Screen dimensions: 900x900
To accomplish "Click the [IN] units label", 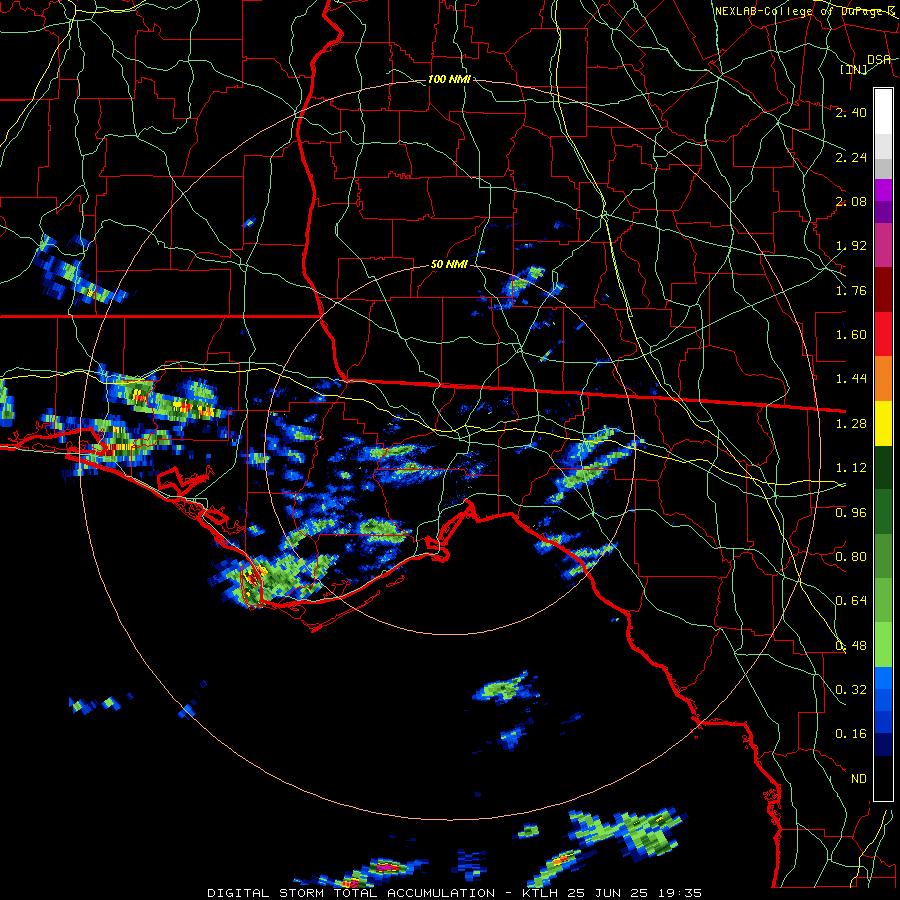I will (854, 69).
